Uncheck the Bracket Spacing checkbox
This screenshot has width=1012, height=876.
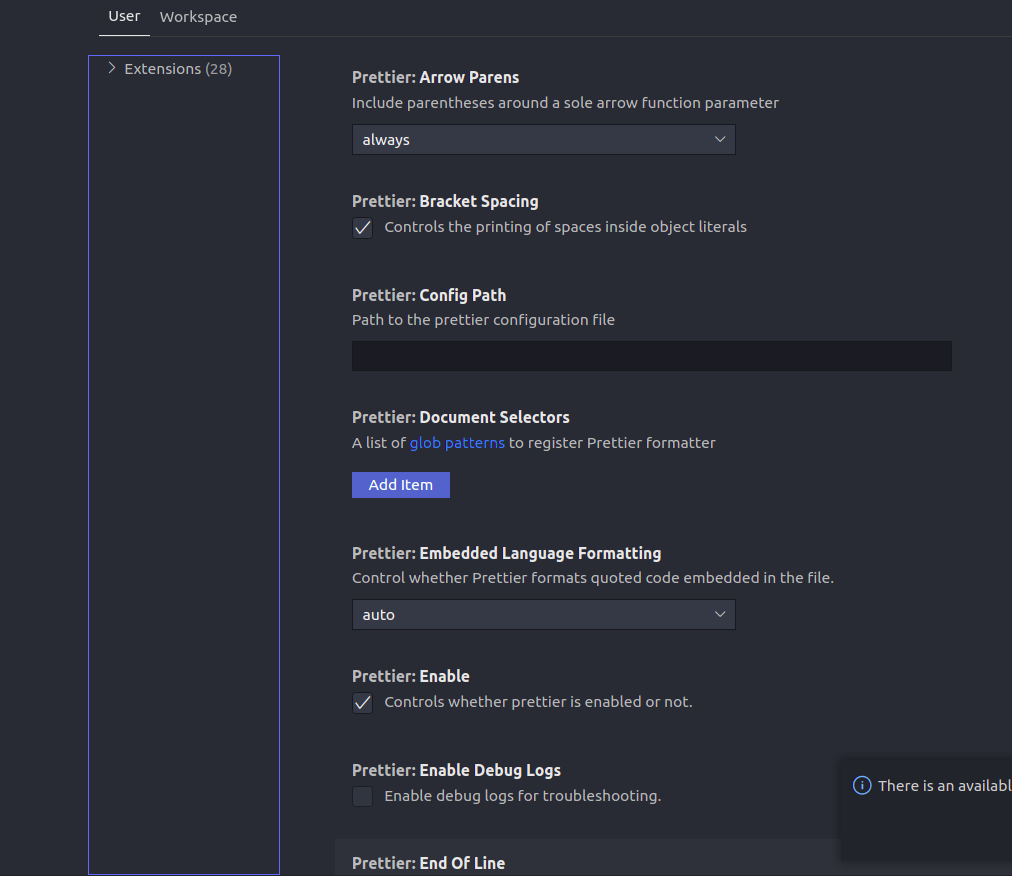coord(363,228)
